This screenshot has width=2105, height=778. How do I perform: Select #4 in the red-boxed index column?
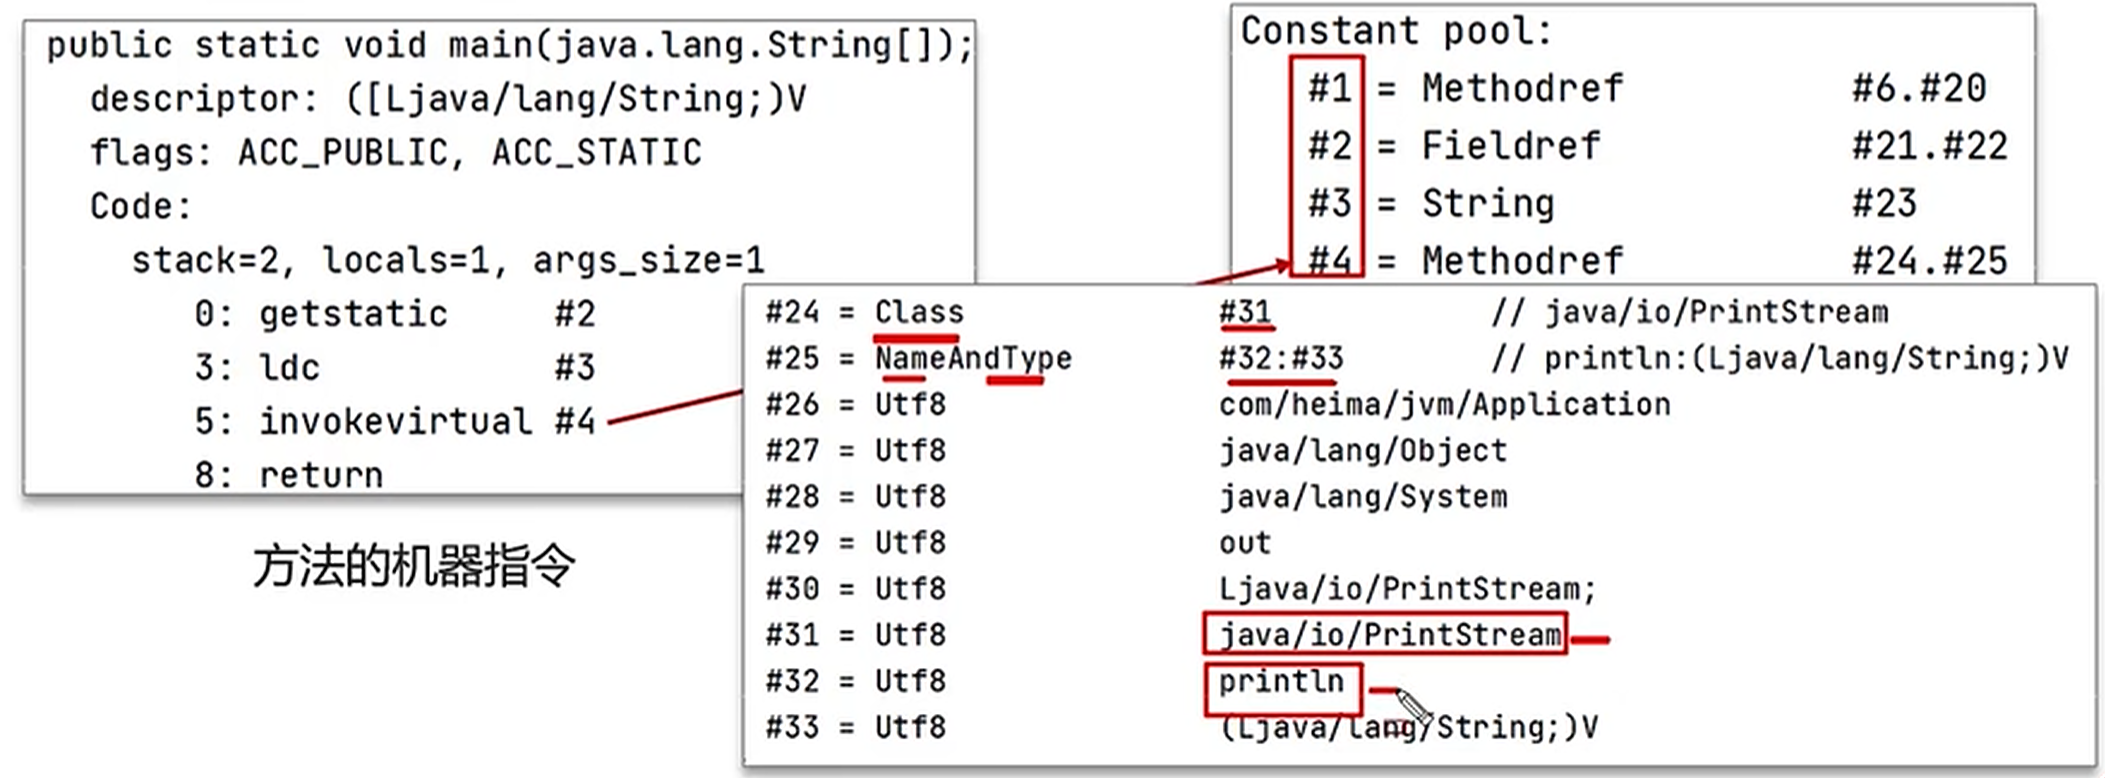(x=1329, y=261)
